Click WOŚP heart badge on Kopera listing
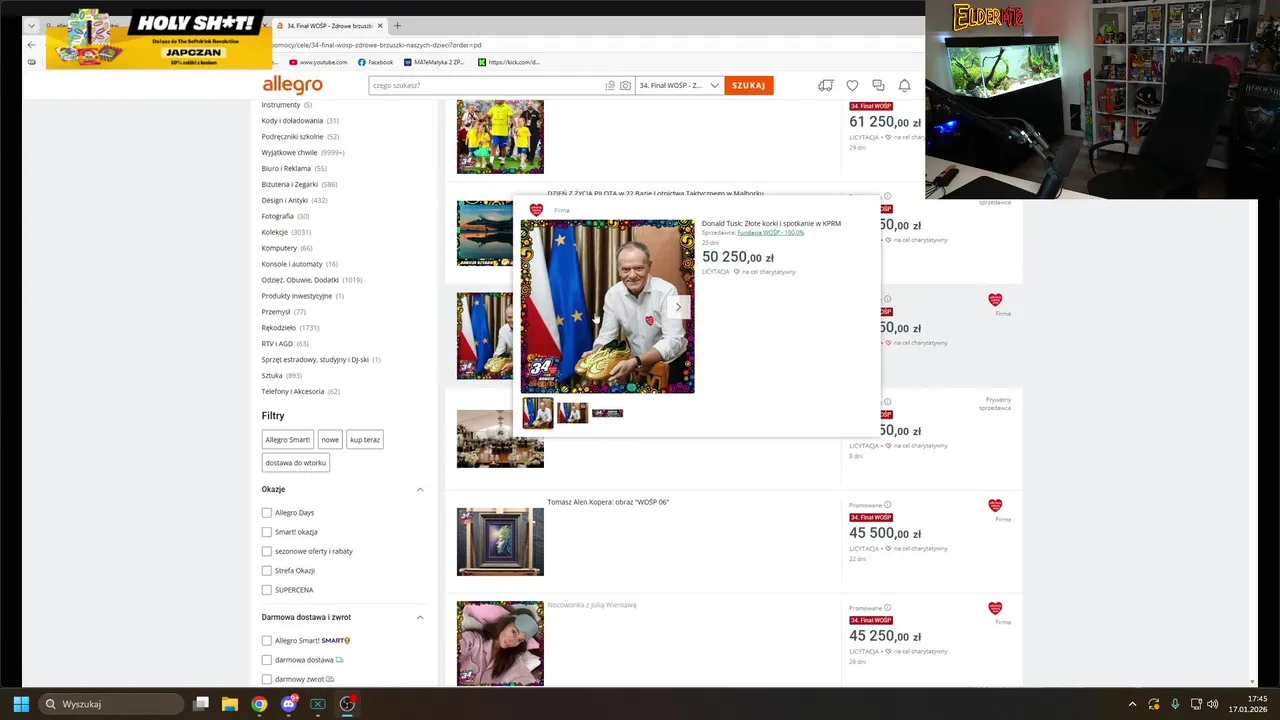Screen dimensions: 1280x720 point(995,505)
